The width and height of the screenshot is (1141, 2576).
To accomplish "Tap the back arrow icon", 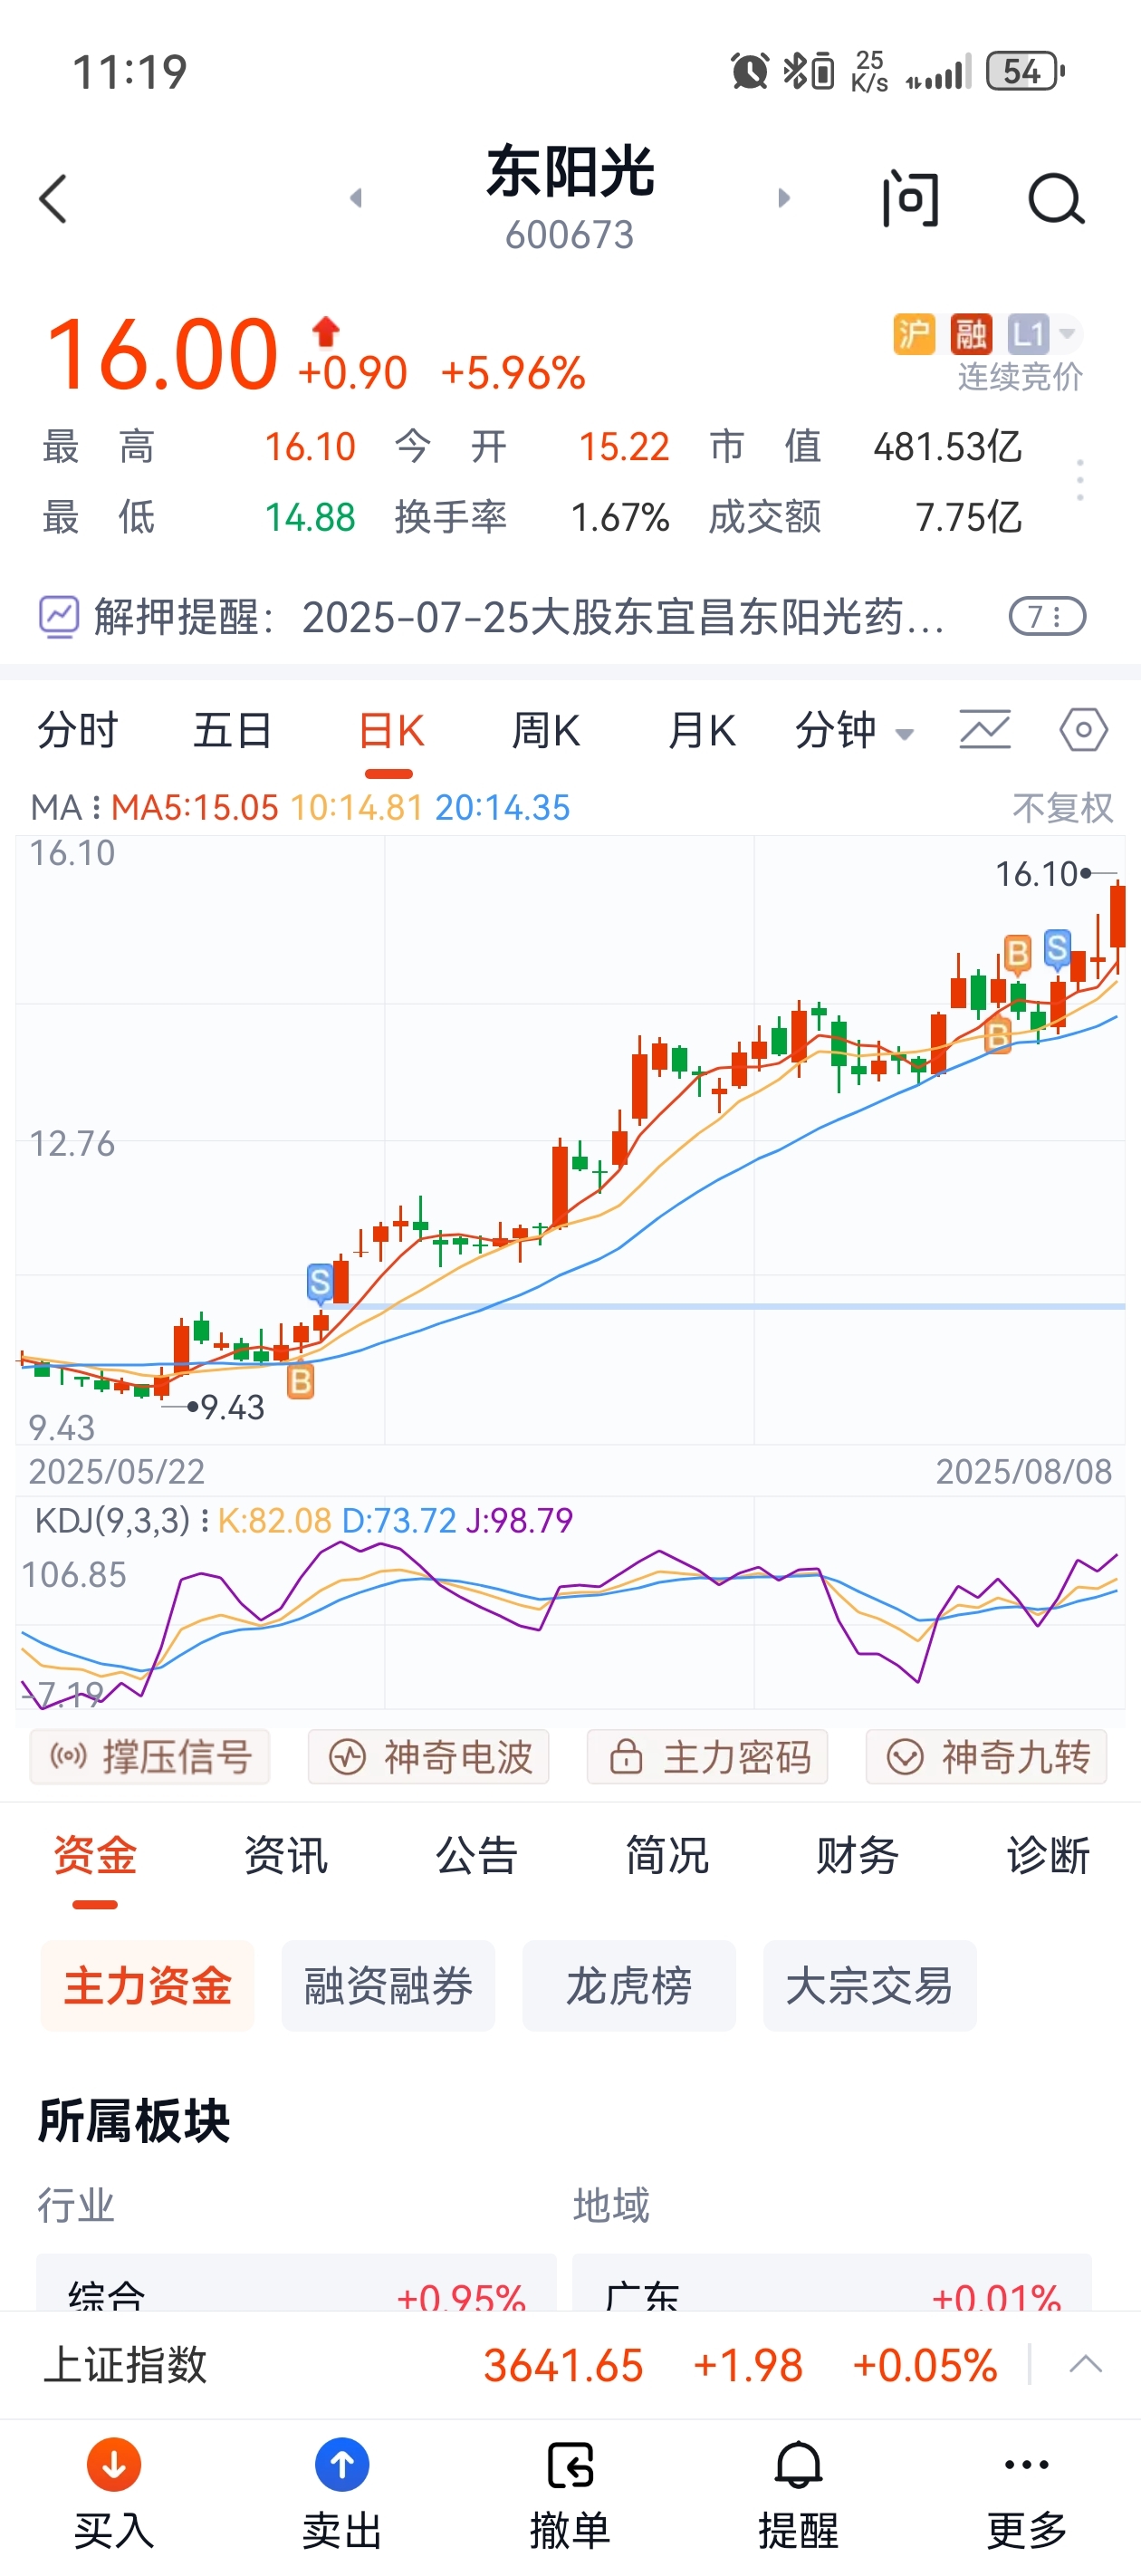I will (53, 199).
